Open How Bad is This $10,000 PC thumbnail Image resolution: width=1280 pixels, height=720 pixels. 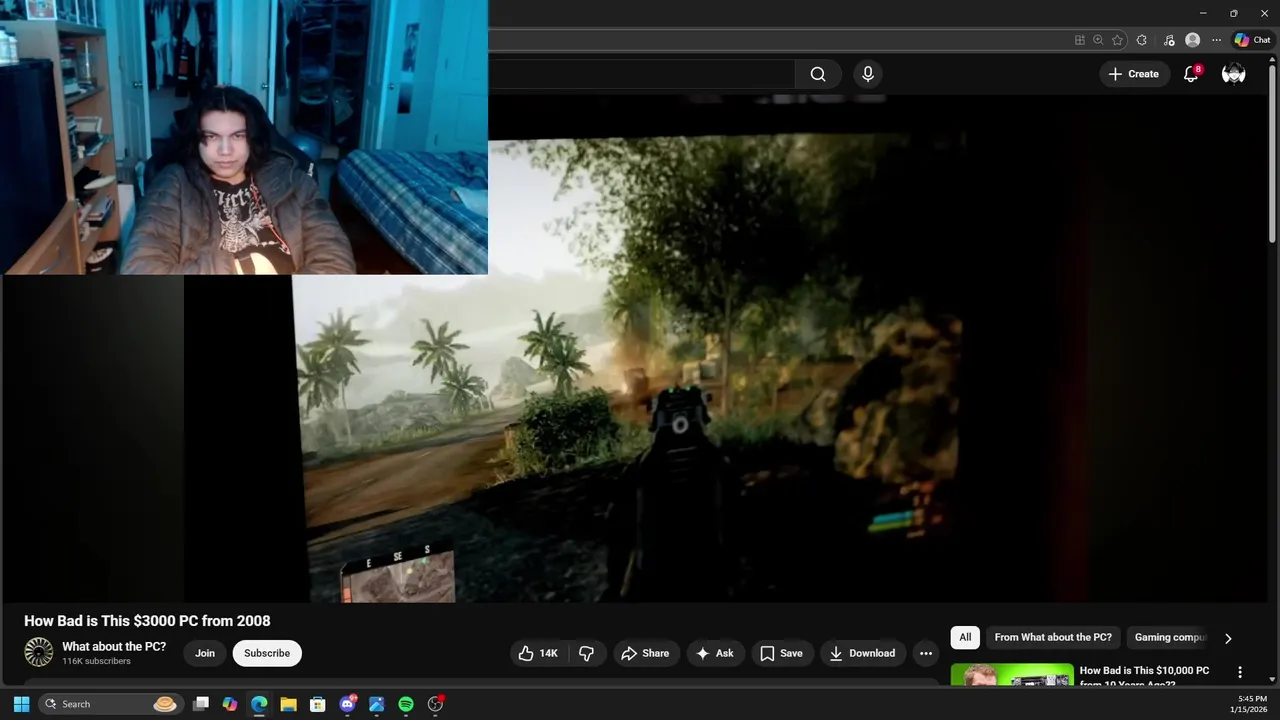pos(1012,675)
